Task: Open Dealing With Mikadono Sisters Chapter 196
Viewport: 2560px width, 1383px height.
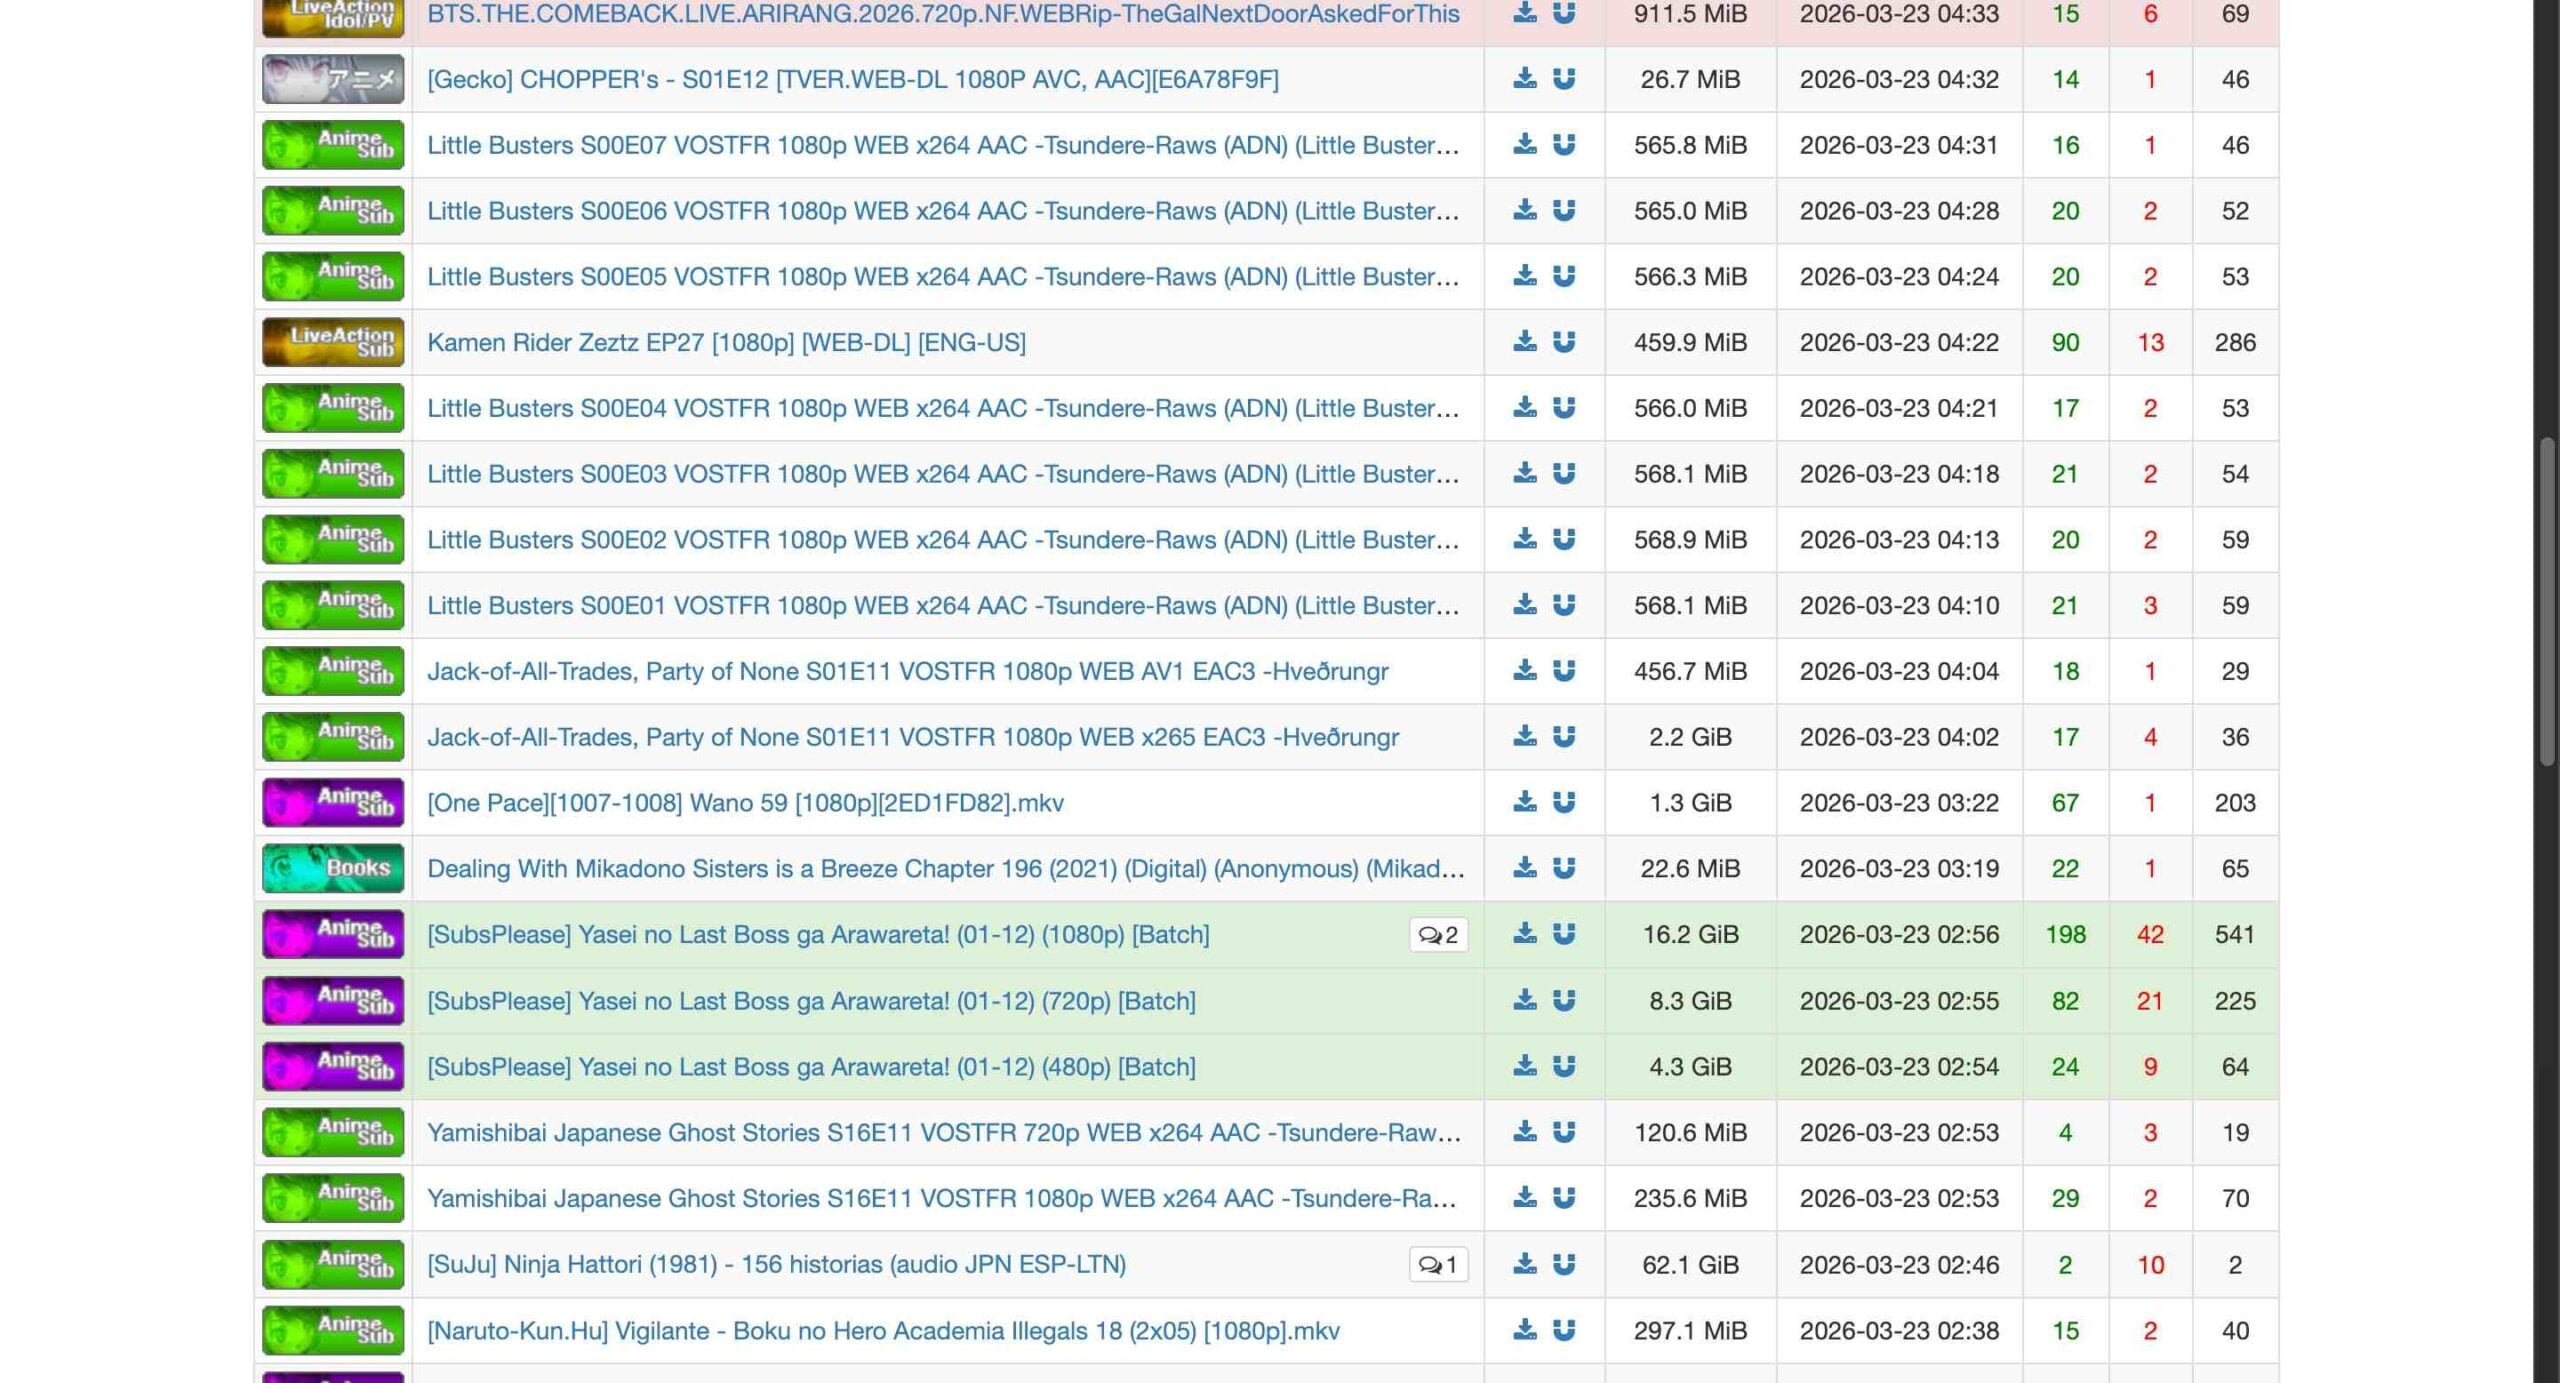Action: [946, 868]
